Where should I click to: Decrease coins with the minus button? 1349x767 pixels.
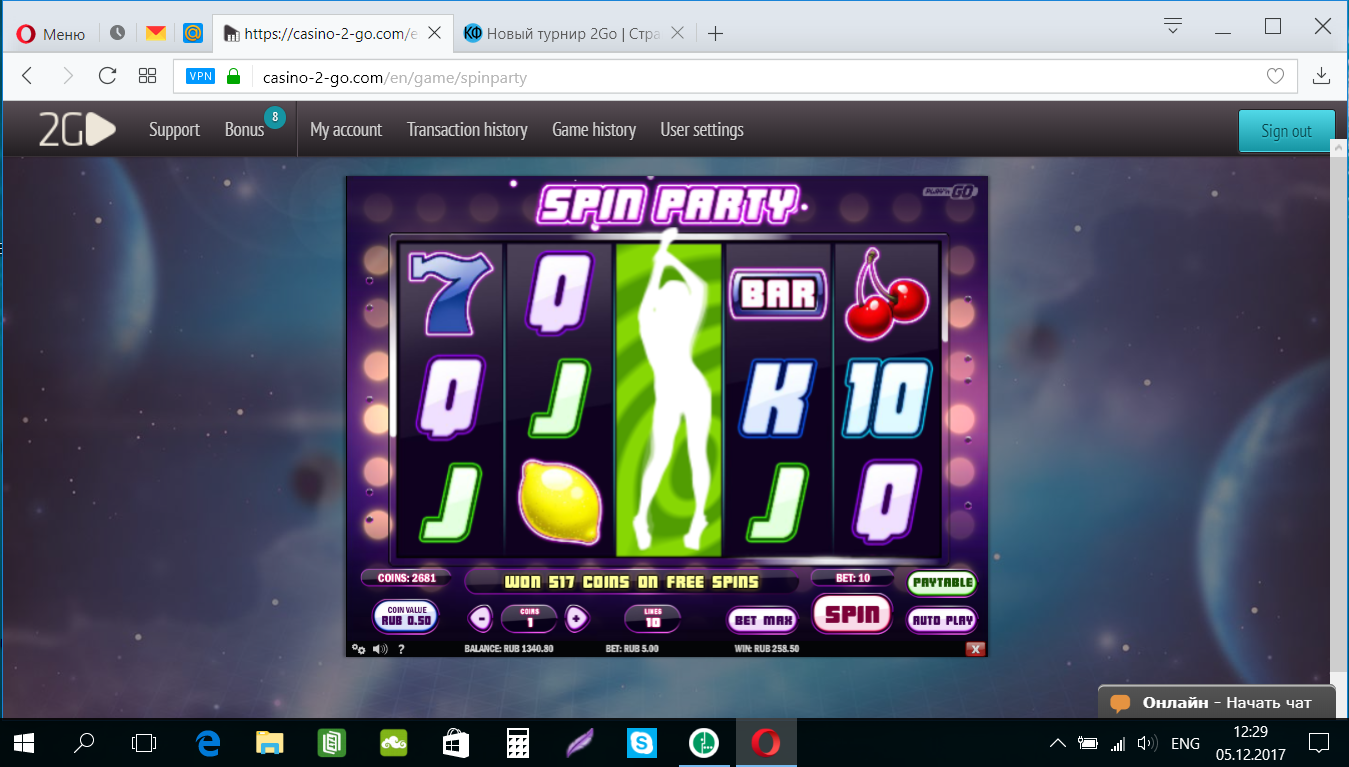pyautogui.click(x=481, y=618)
